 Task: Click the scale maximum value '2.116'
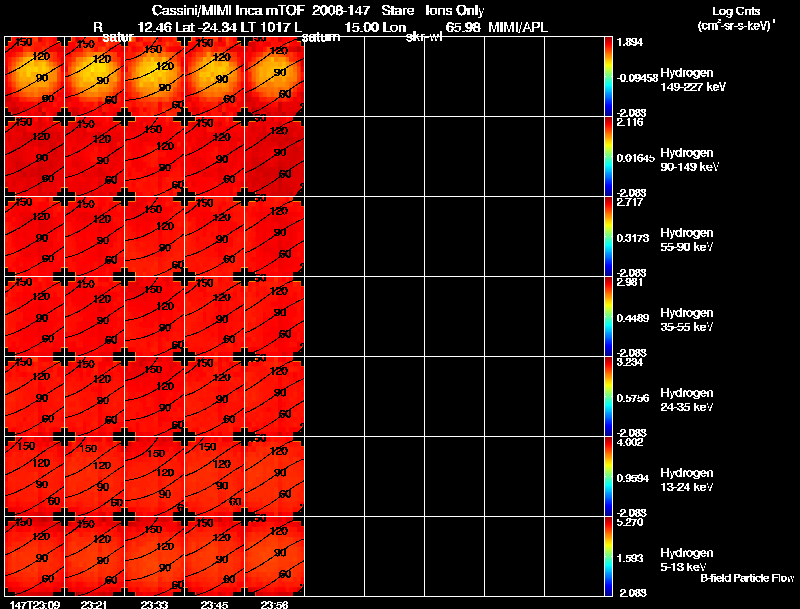tap(630, 122)
